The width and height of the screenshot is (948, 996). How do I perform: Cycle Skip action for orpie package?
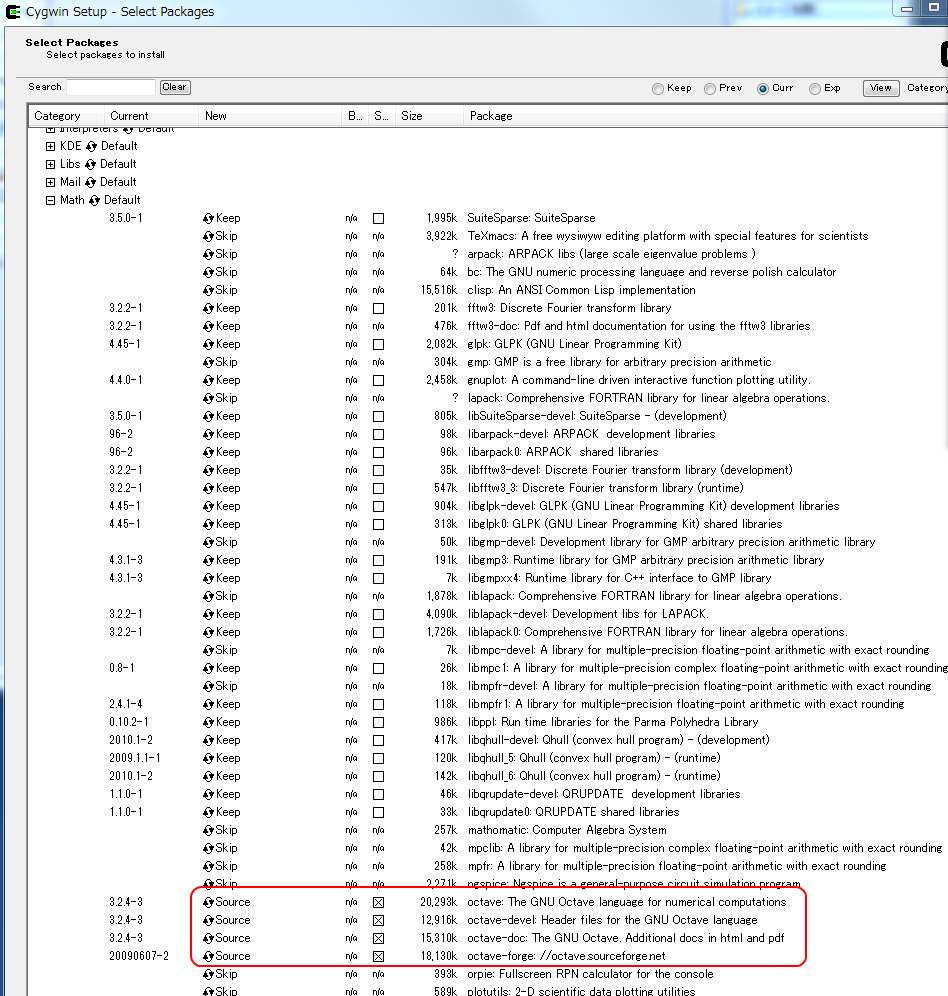coord(208,974)
